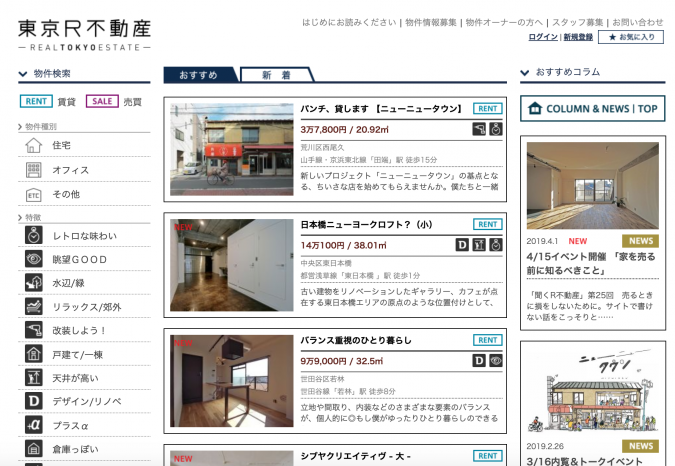Click RENT badge on 日本橋ニューヨークロフト listing

point(488,225)
